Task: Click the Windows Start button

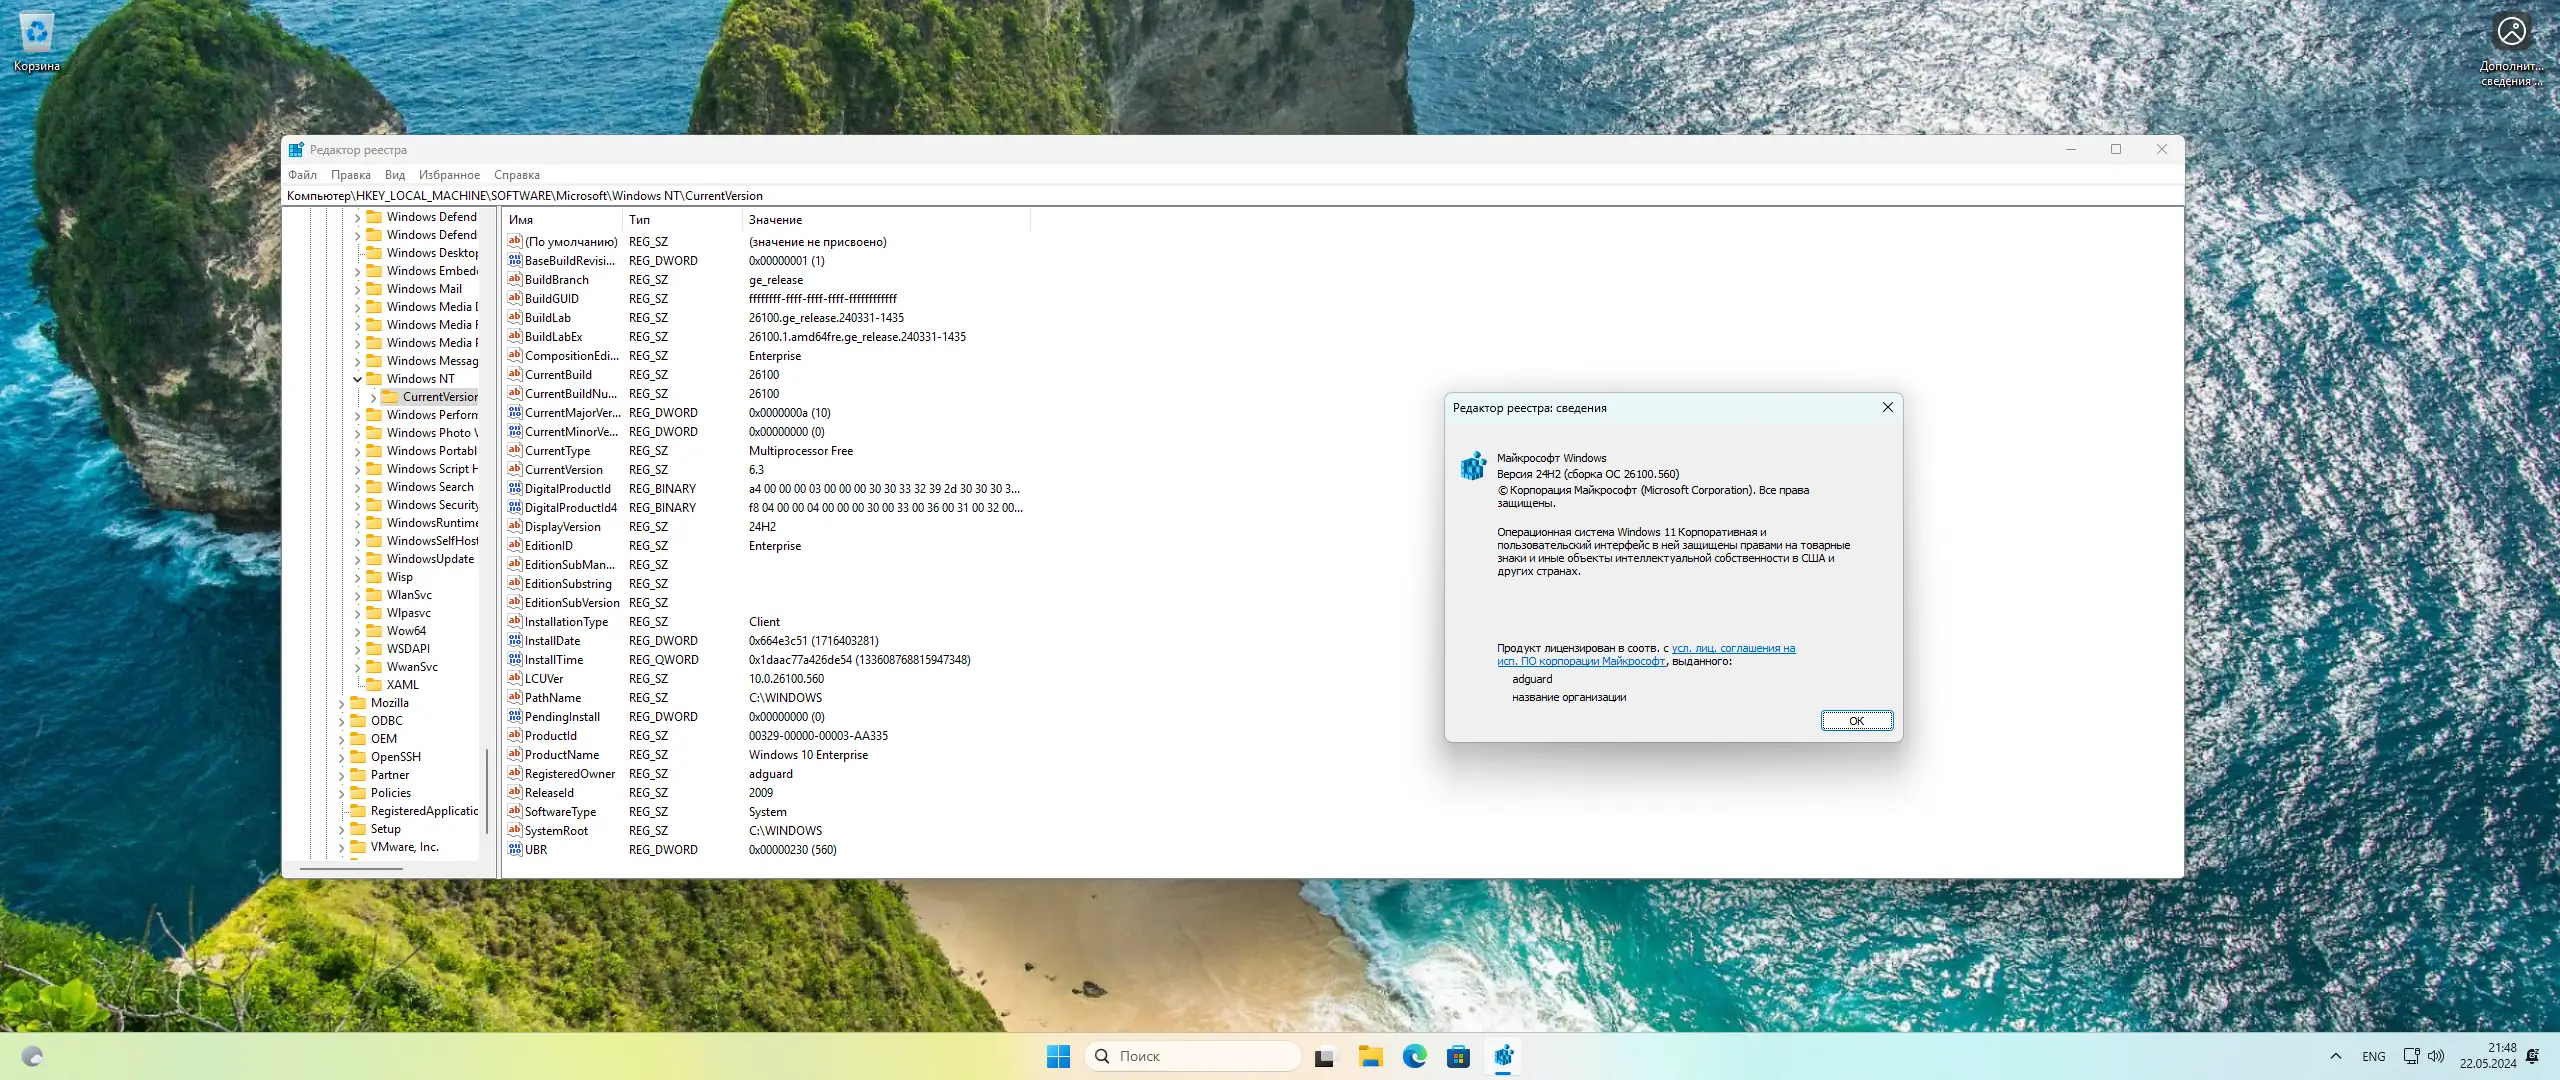Action: (x=1058, y=1056)
